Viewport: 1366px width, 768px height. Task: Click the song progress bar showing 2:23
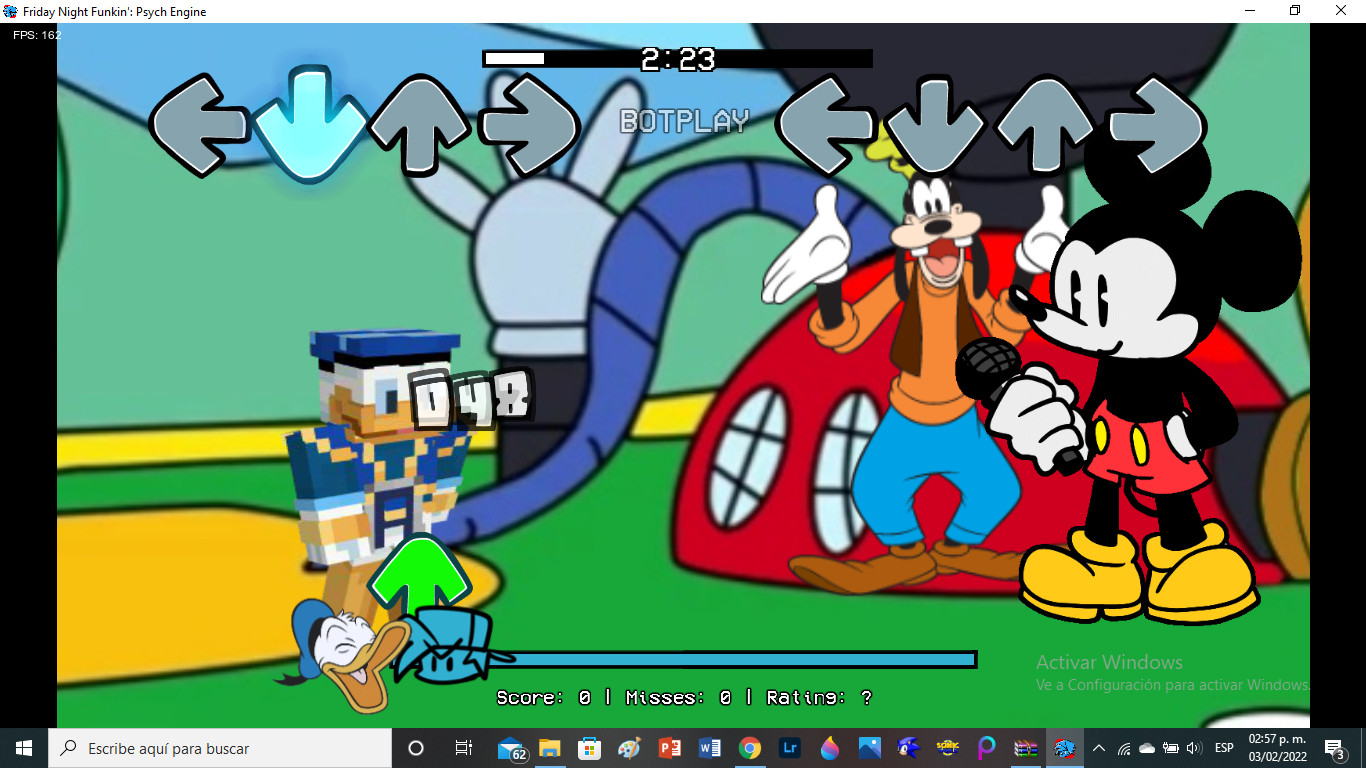click(x=678, y=59)
